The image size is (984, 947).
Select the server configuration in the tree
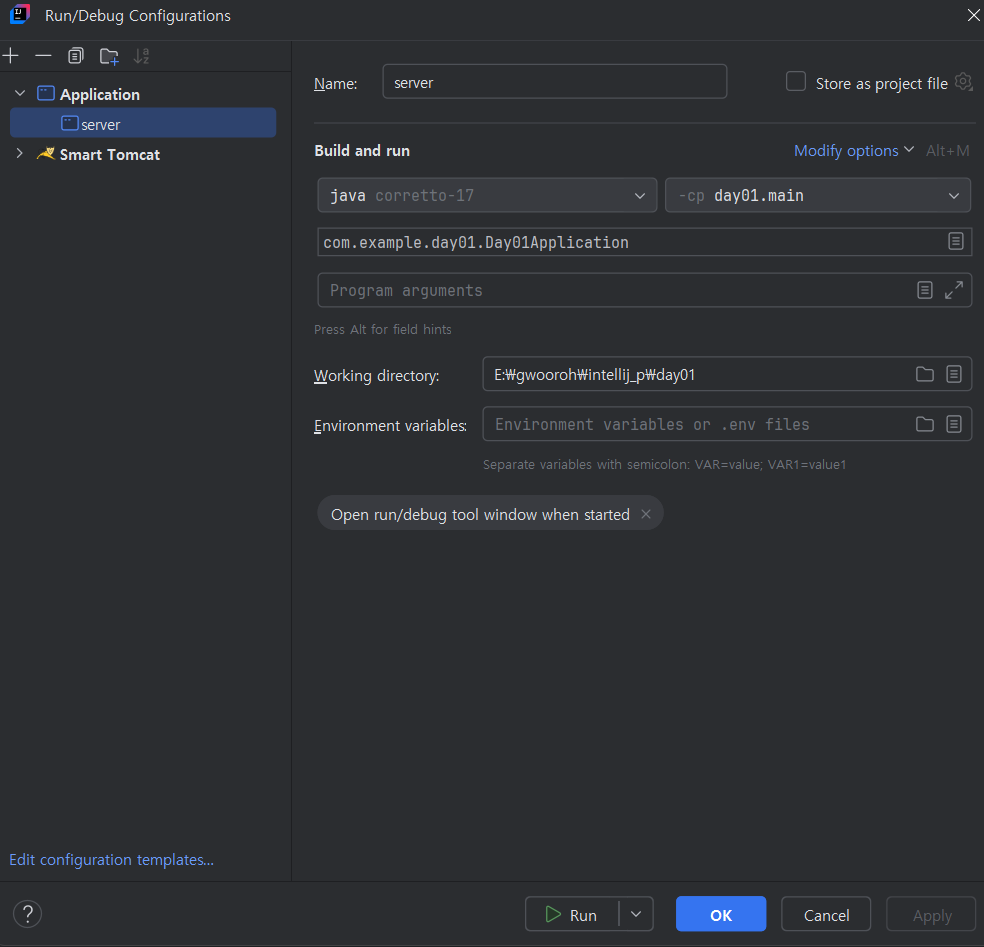pos(143,123)
